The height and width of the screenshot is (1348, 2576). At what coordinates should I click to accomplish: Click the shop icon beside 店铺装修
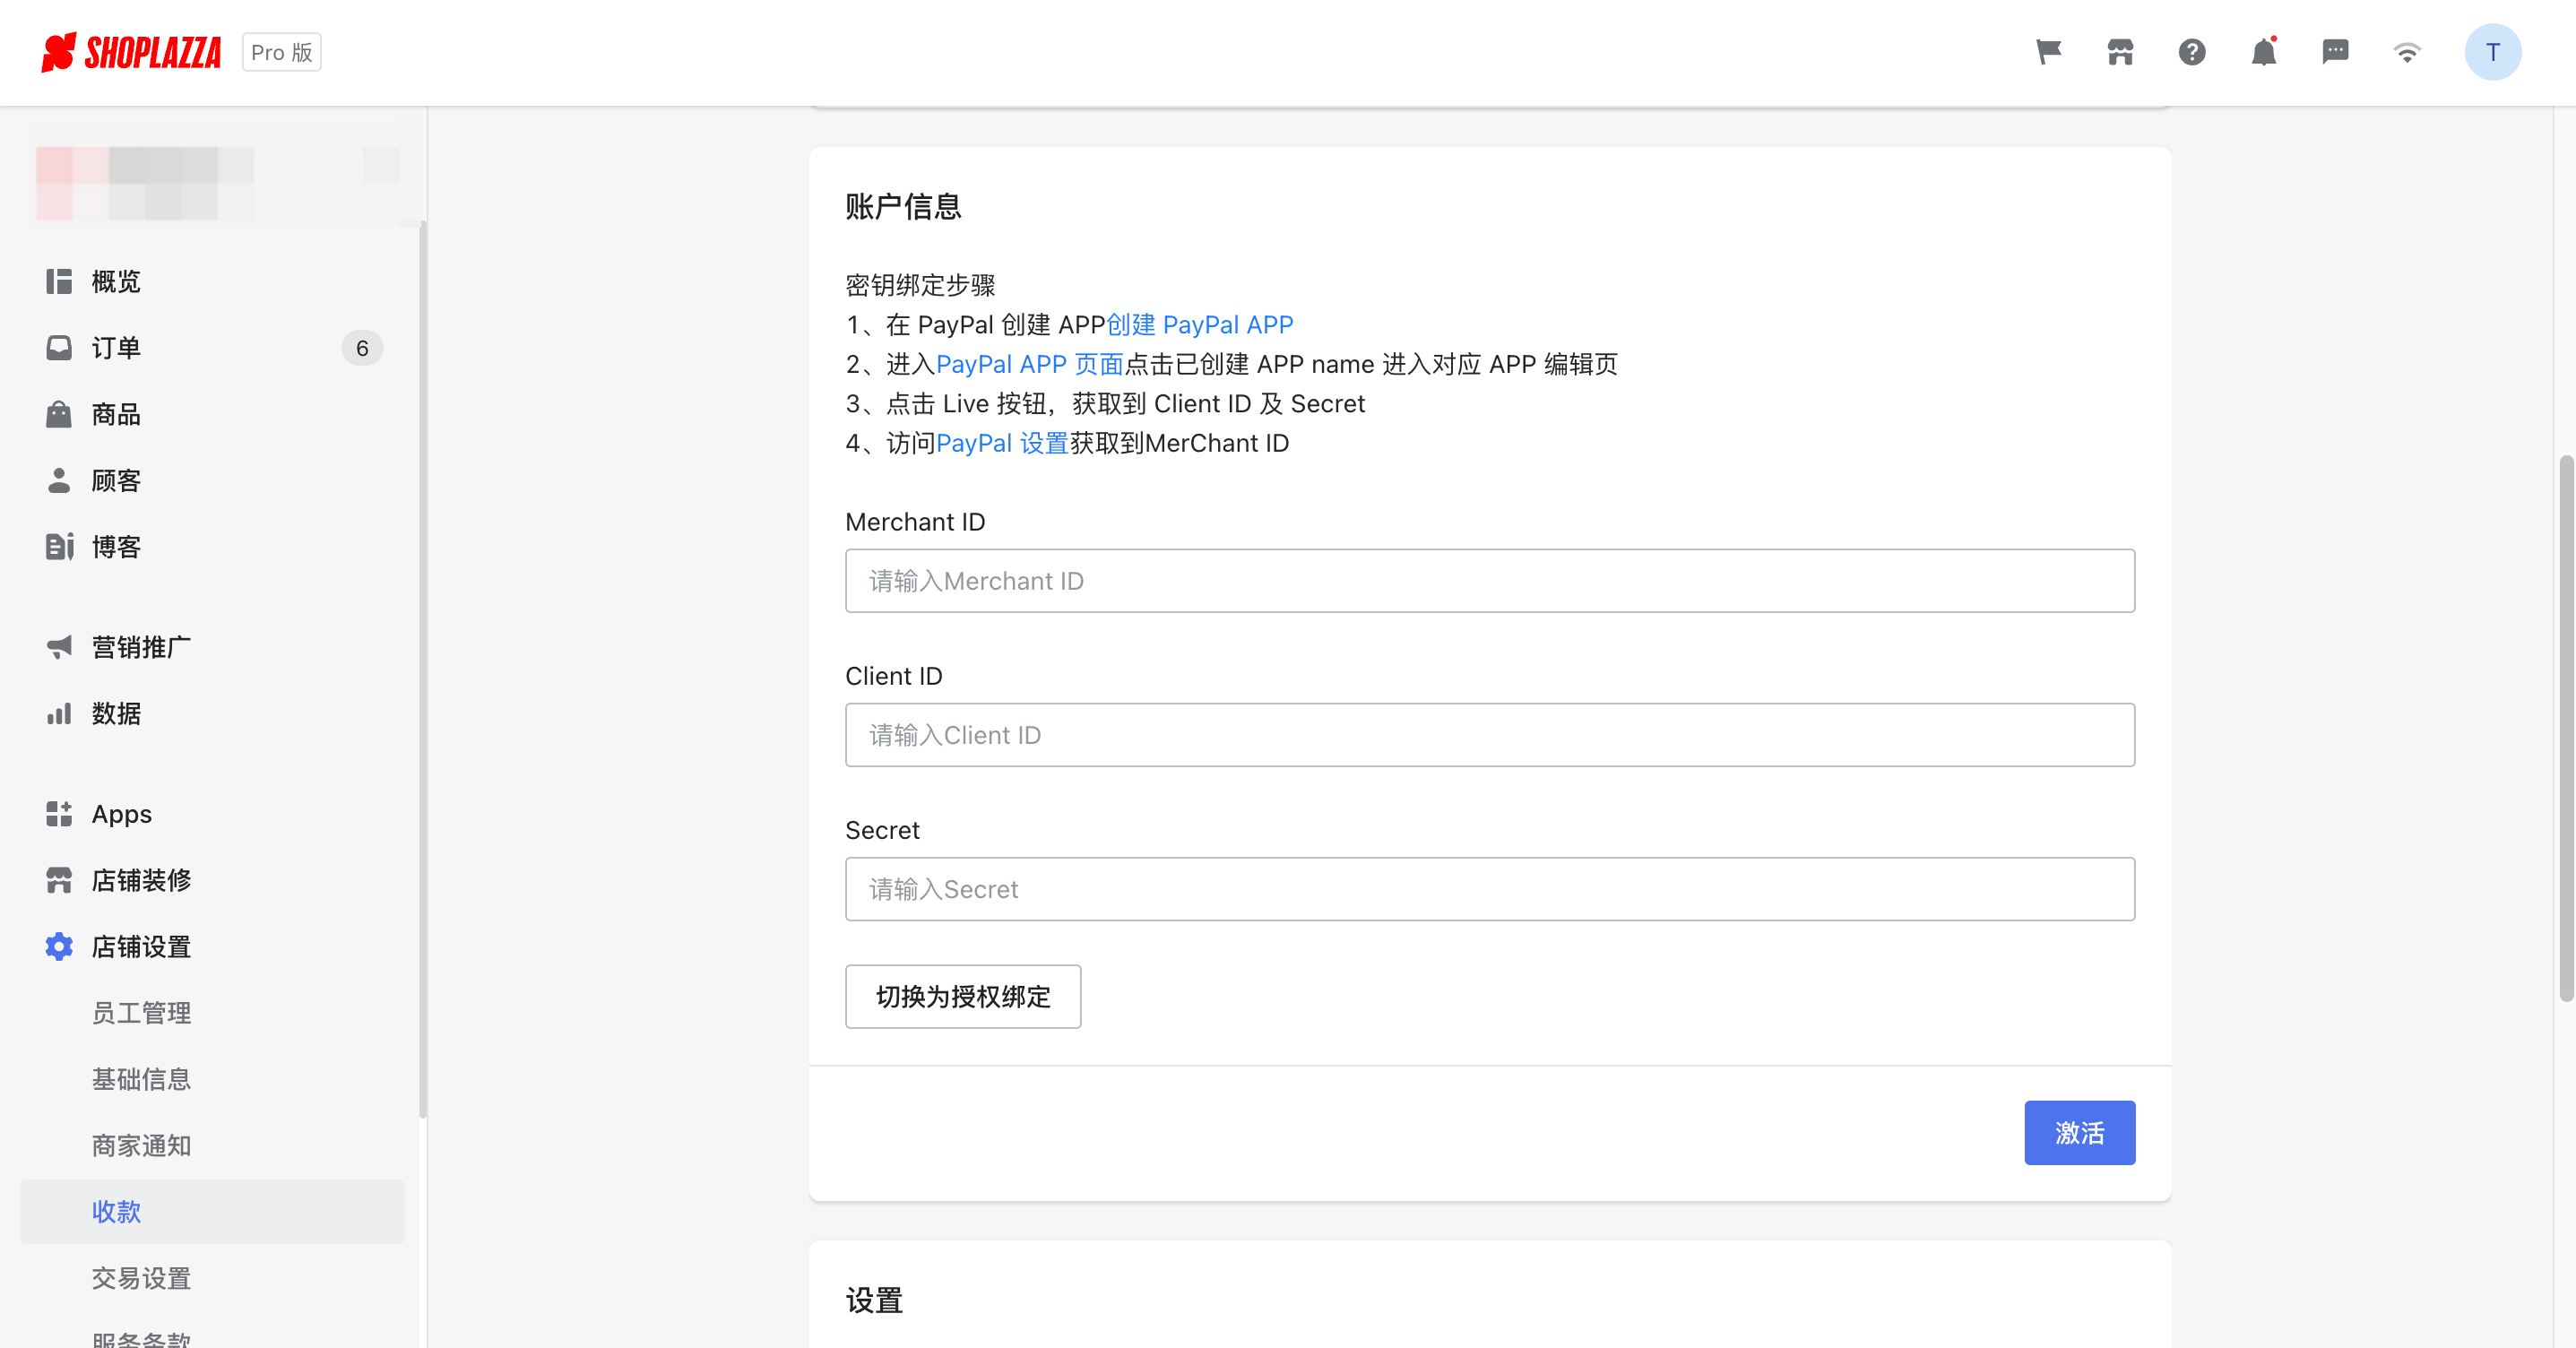point(59,880)
